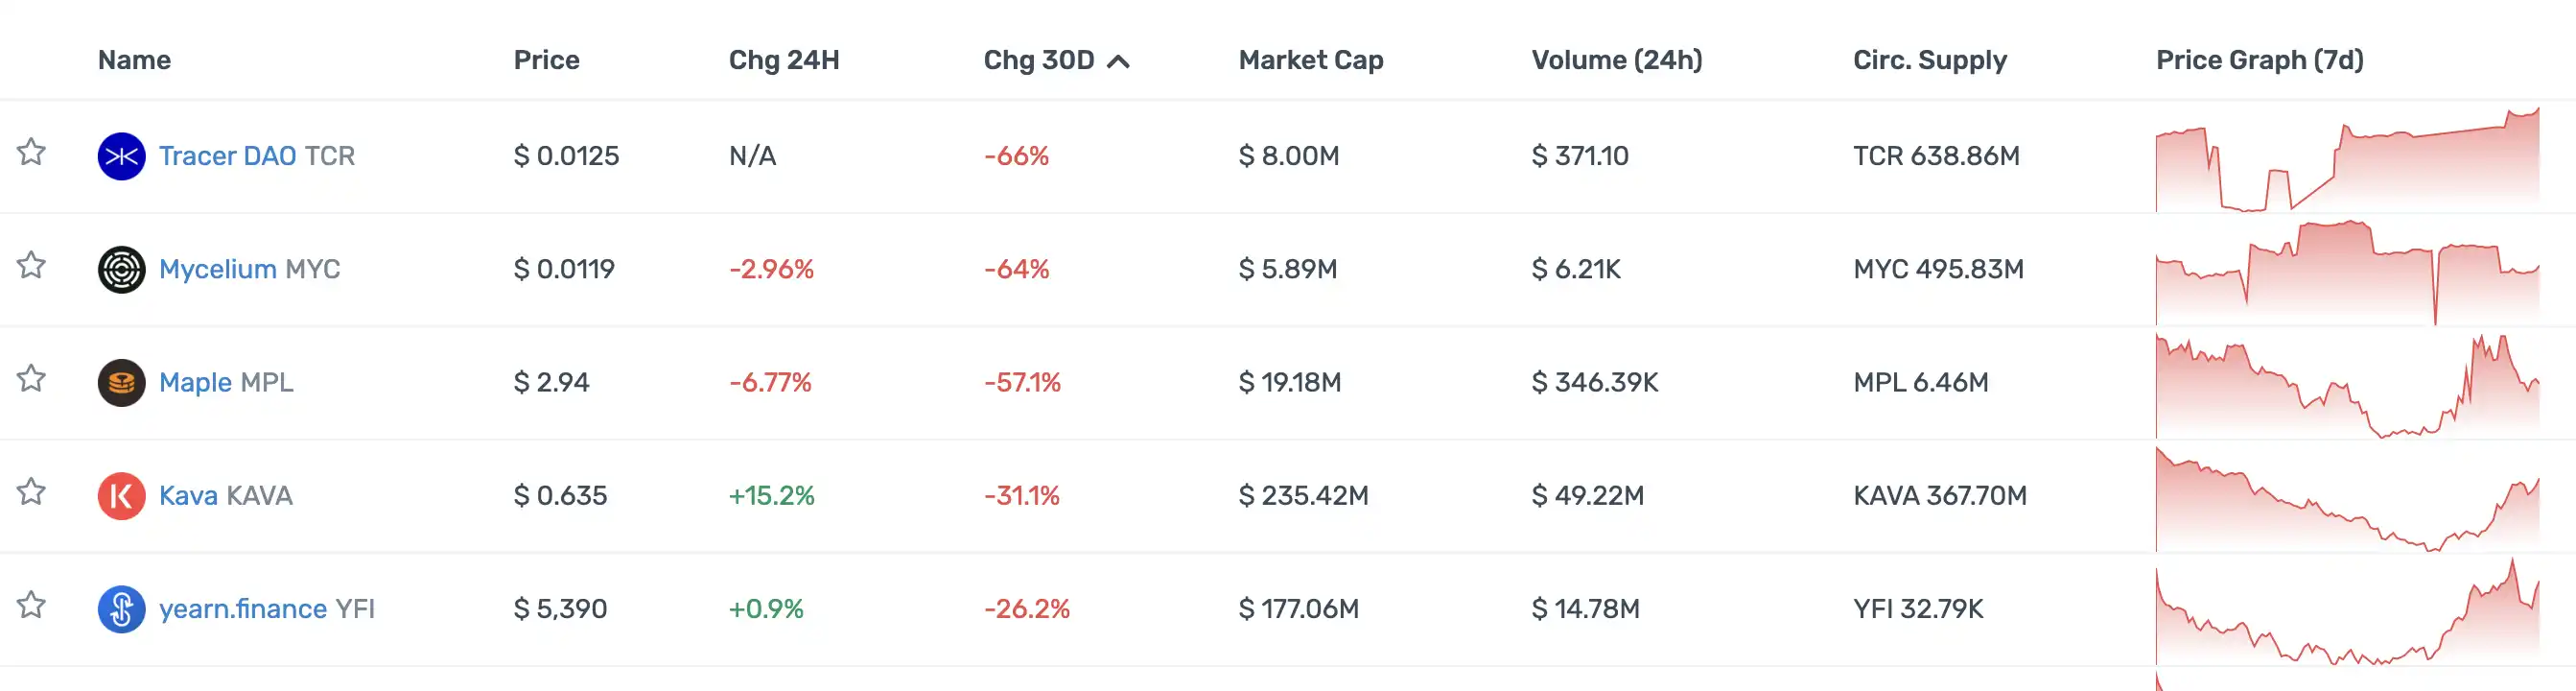The image size is (2576, 691).
Task: Click the Tracer DAO coin logo icon
Action: 121,156
